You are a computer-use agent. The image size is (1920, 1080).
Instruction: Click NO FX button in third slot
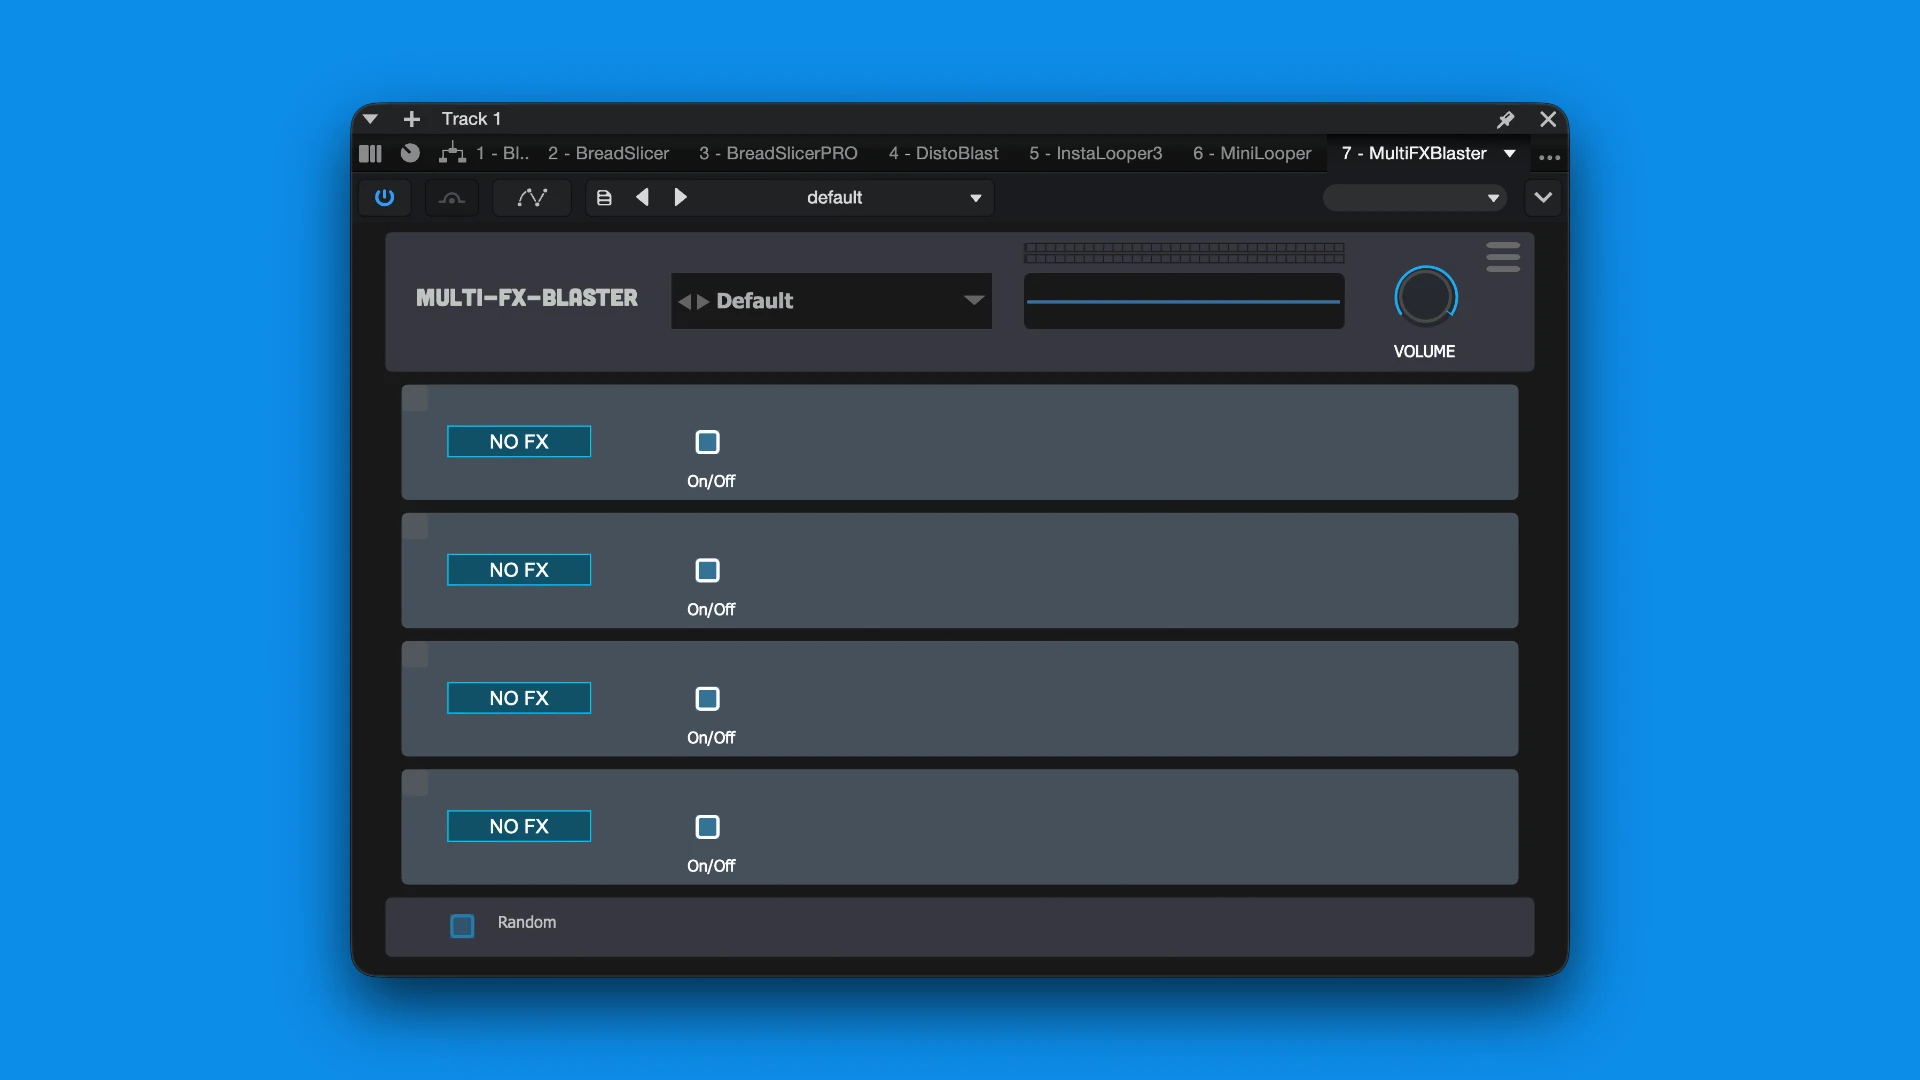pyautogui.click(x=519, y=698)
